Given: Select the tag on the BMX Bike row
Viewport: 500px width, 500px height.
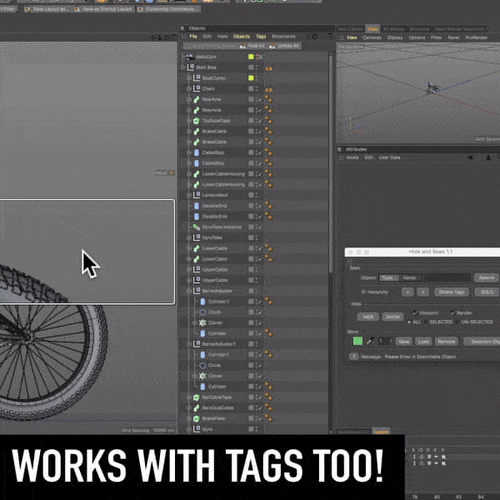Looking at the screenshot, I should point(269,68).
